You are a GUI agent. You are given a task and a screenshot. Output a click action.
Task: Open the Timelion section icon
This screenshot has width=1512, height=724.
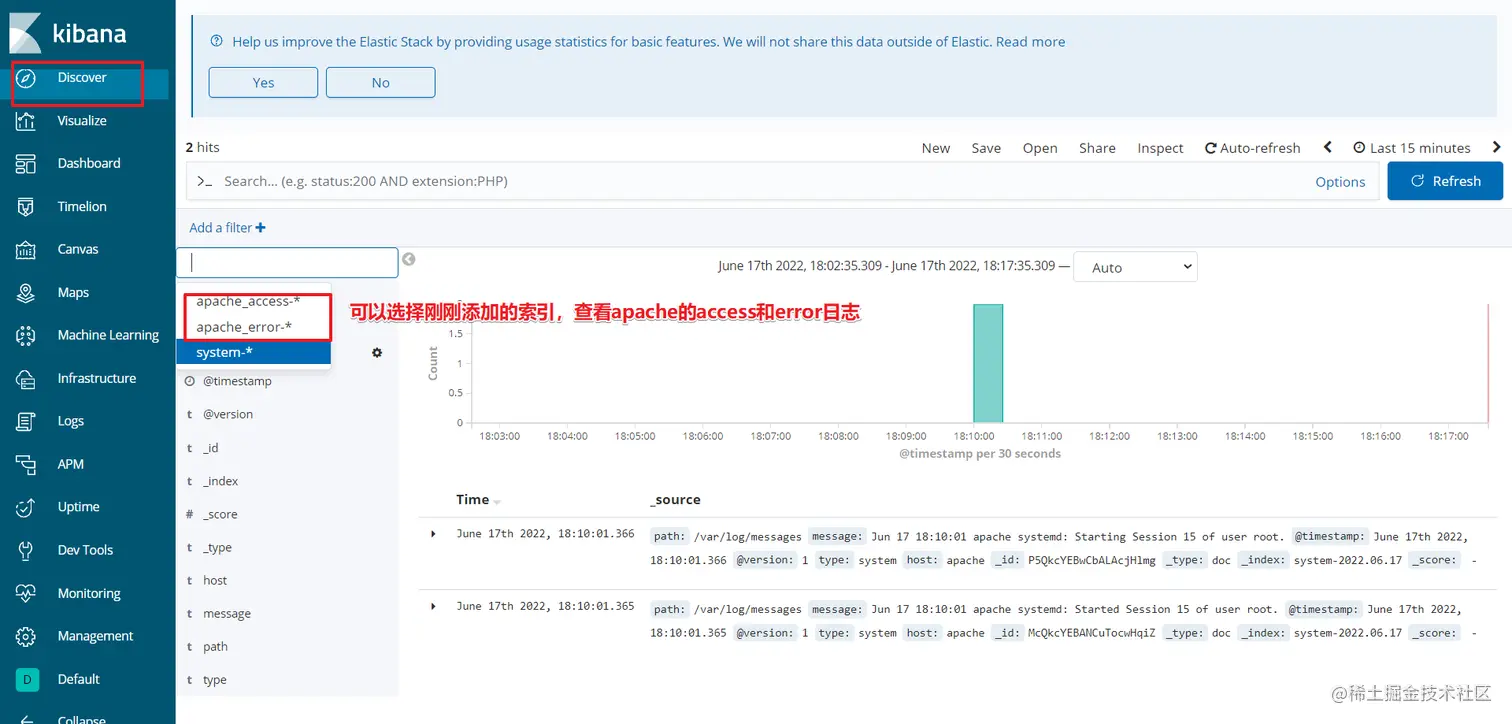pyautogui.click(x=27, y=207)
